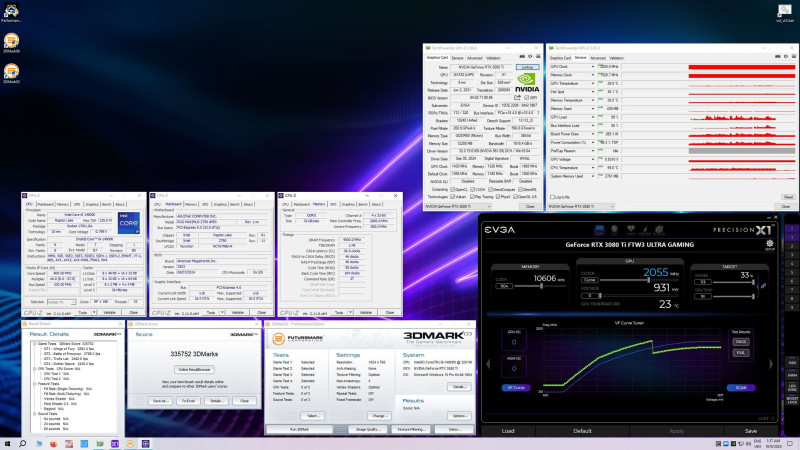The height and width of the screenshot is (450, 800).
Task: Switch to the Validation tab in GPU-Z Sensors window
Action: 616,58
